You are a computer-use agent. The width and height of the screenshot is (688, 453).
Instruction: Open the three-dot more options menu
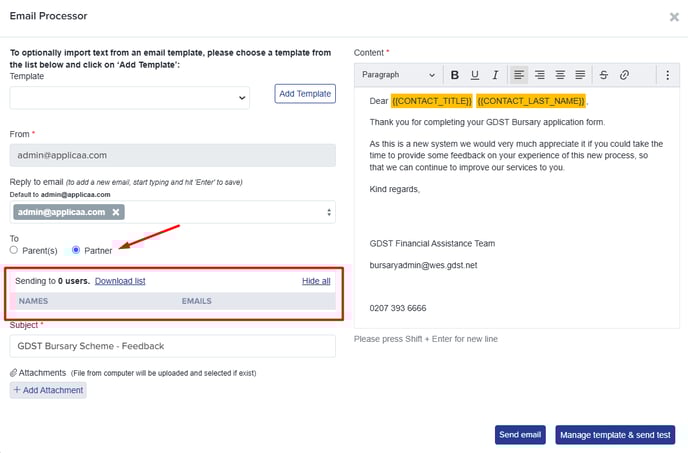(667, 75)
